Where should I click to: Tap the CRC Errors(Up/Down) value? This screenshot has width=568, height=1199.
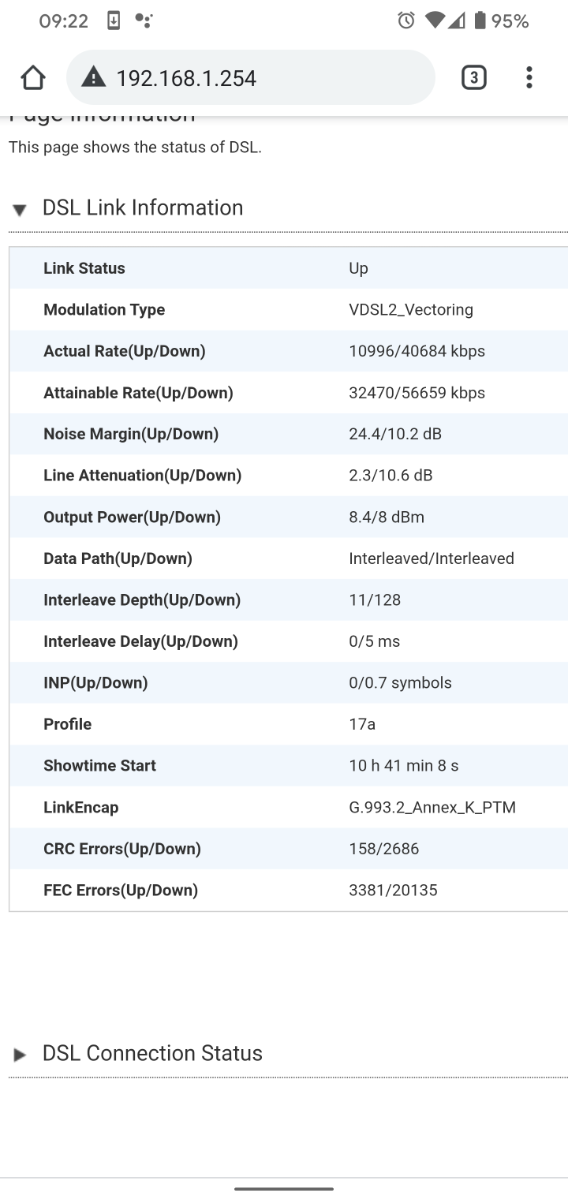tap(384, 849)
